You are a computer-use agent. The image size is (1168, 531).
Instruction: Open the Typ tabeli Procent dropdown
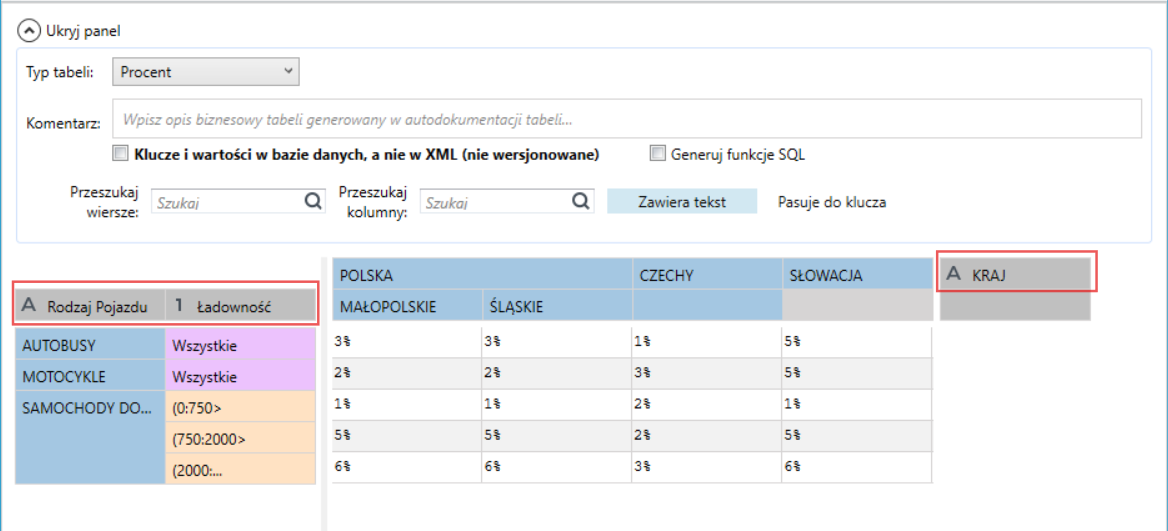tap(206, 72)
